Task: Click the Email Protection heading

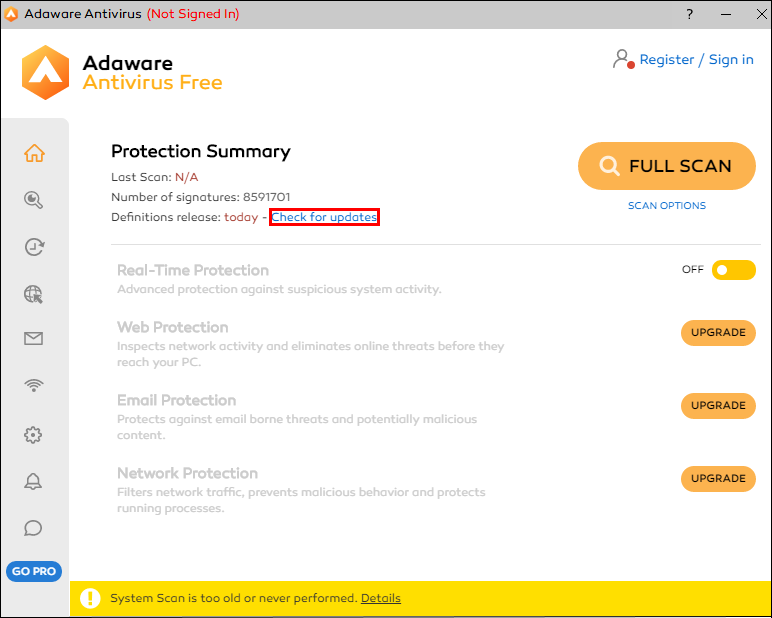Action: pos(177,400)
